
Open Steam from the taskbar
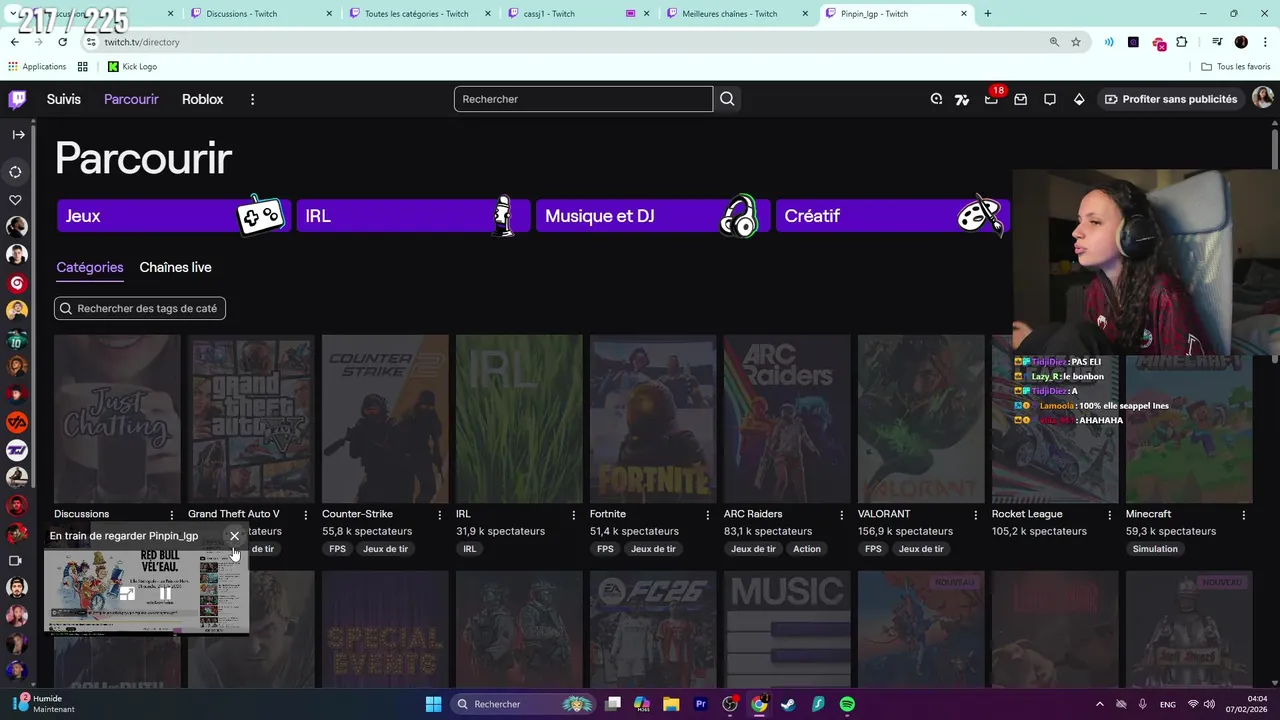coord(789,704)
